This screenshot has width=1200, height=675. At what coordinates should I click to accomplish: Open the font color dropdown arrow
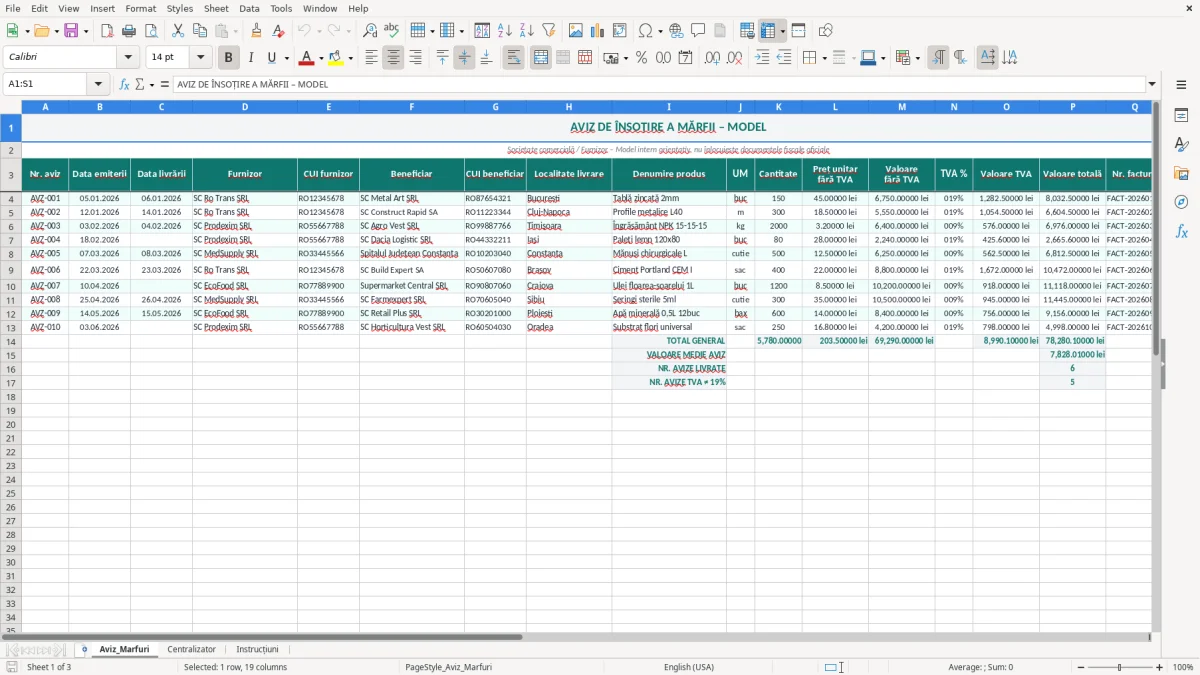(321, 58)
